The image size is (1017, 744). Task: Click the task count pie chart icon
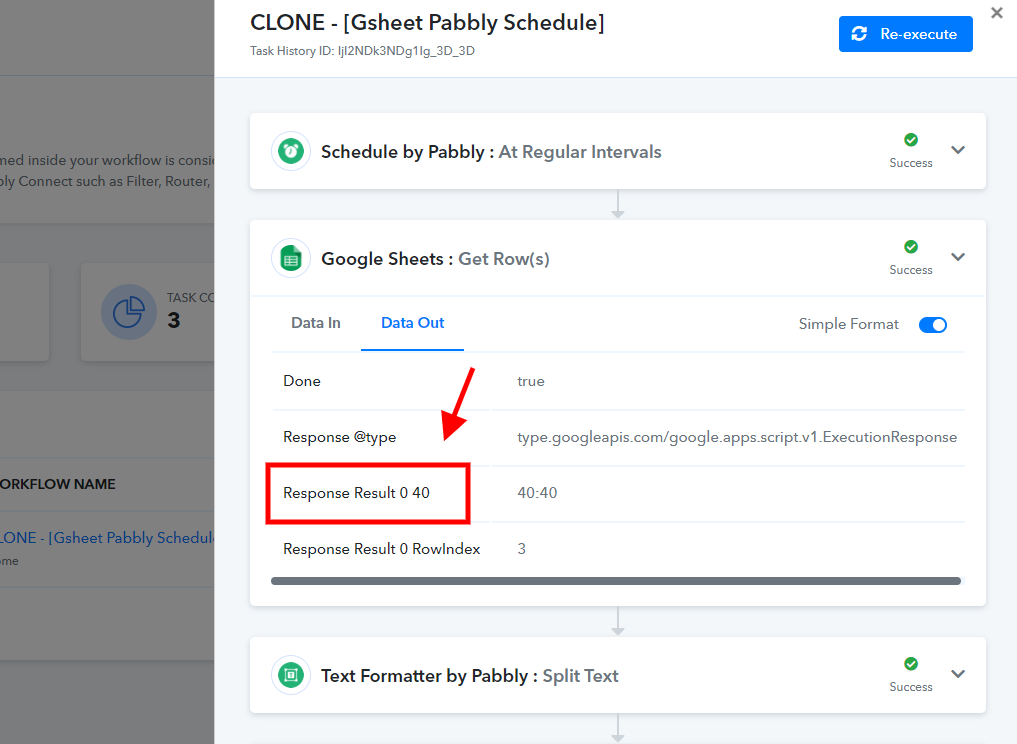pos(128,312)
